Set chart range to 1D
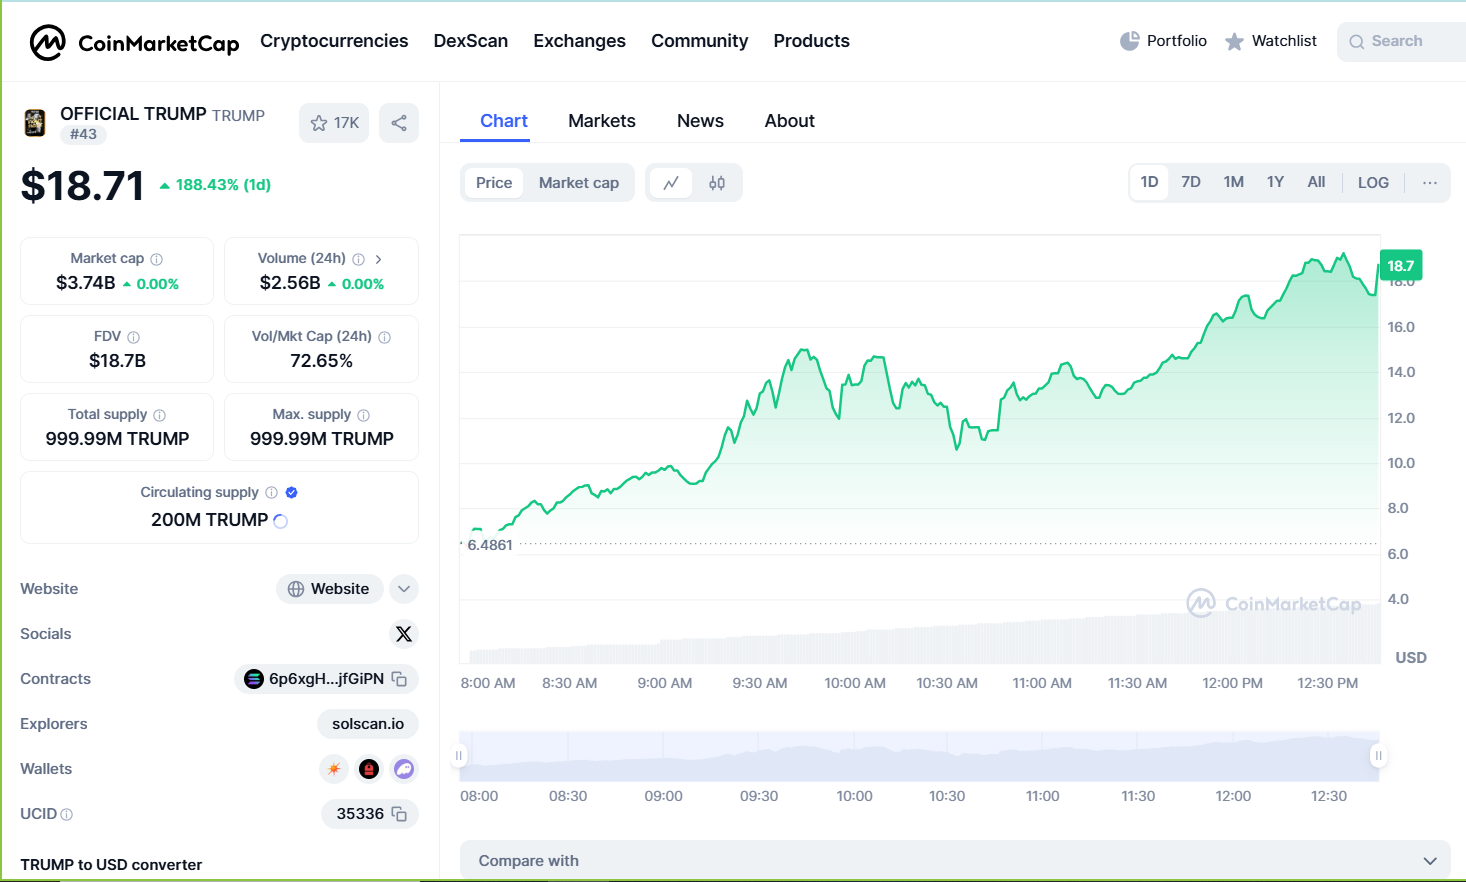Viewport: 1466px width, 882px height. [x=1149, y=182]
